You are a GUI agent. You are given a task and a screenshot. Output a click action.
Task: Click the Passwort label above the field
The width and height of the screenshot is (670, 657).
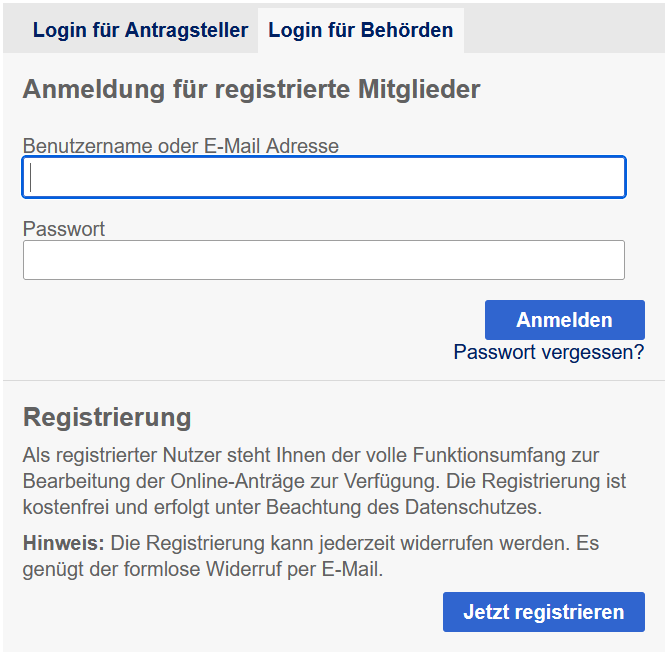coord(64,229)
